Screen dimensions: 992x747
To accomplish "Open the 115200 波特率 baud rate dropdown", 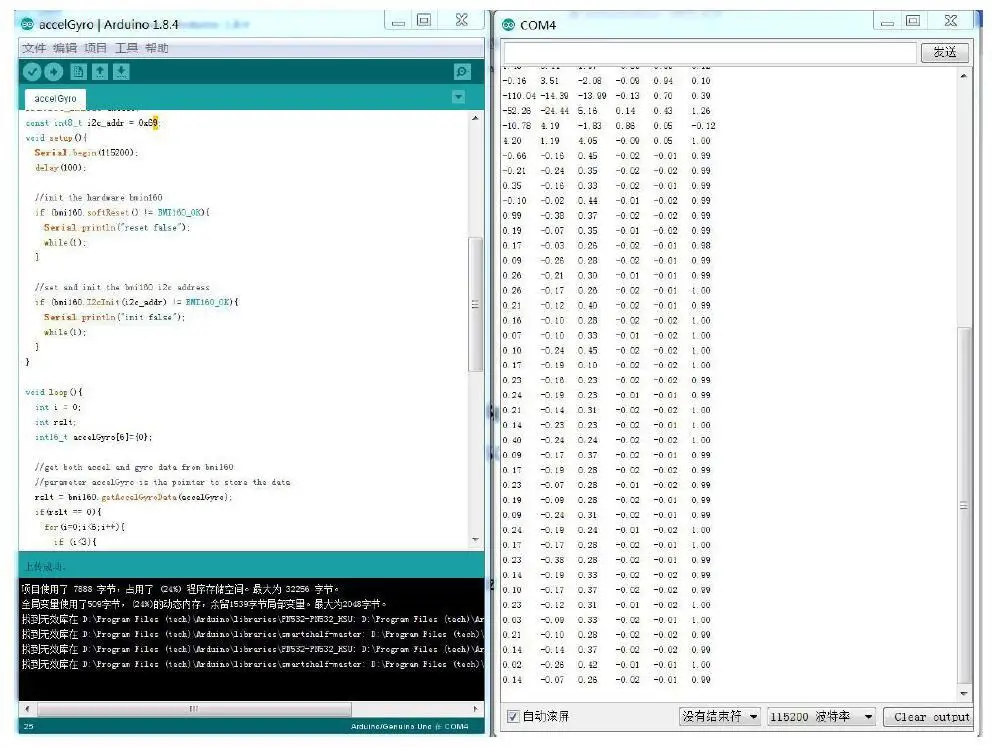I will coord(821,717).
